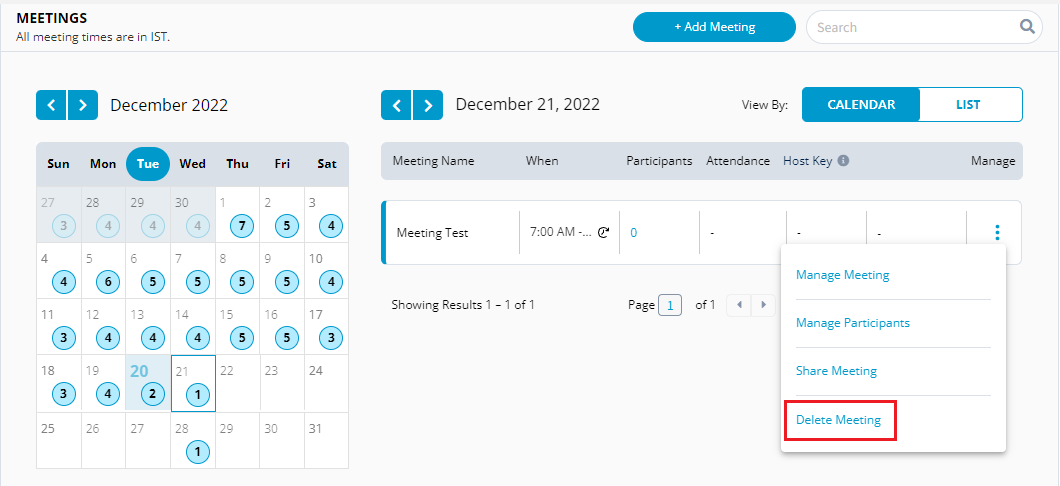This screenshot has width=1060, height=486.
Task: Go to previous day's meetings
Action: (x=396, y=105)
